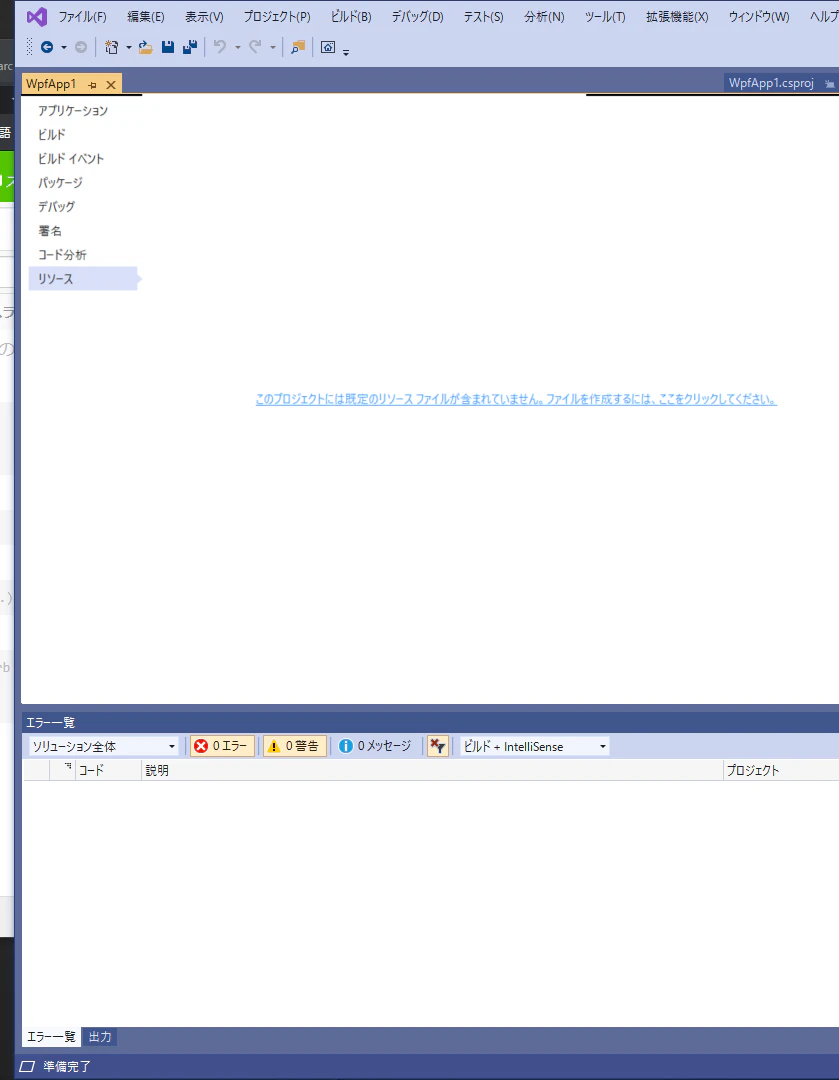Select the デバッグ properties page

tap(56, 207)
